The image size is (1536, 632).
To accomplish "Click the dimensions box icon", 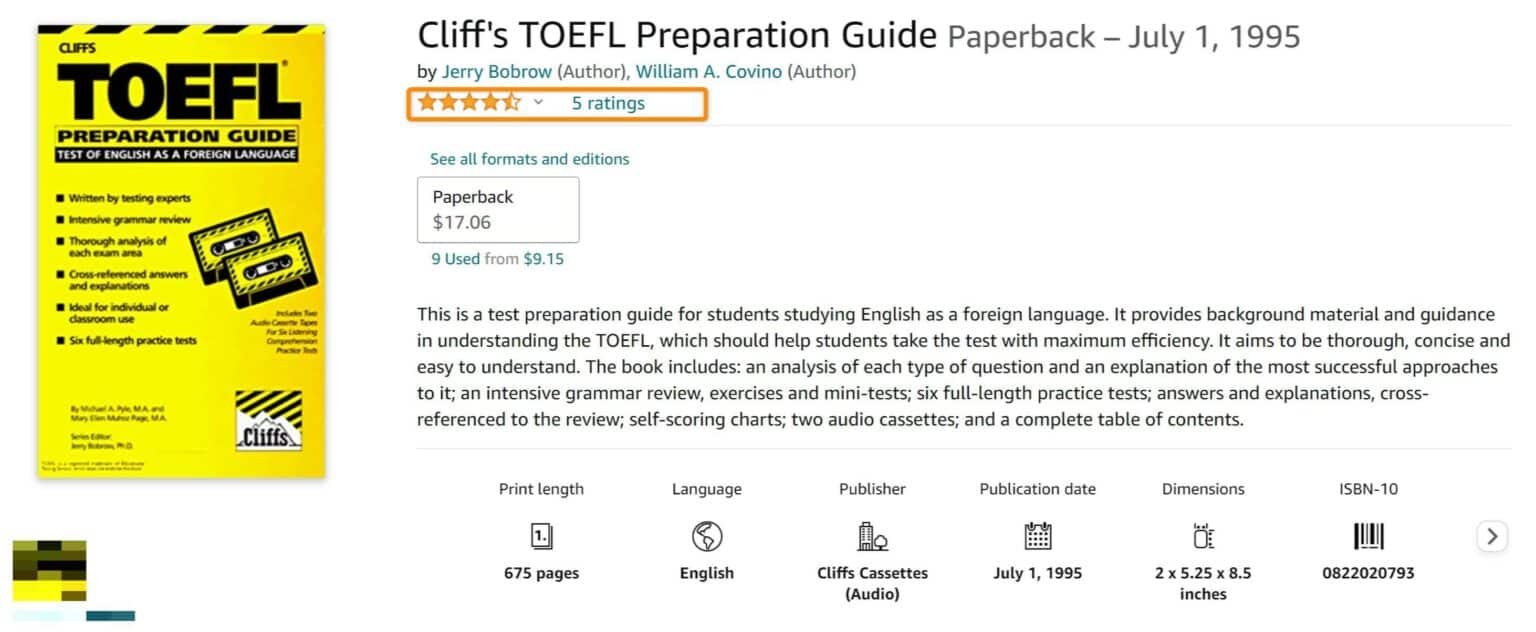I will pyautogui.click(x=1203, y=536).
